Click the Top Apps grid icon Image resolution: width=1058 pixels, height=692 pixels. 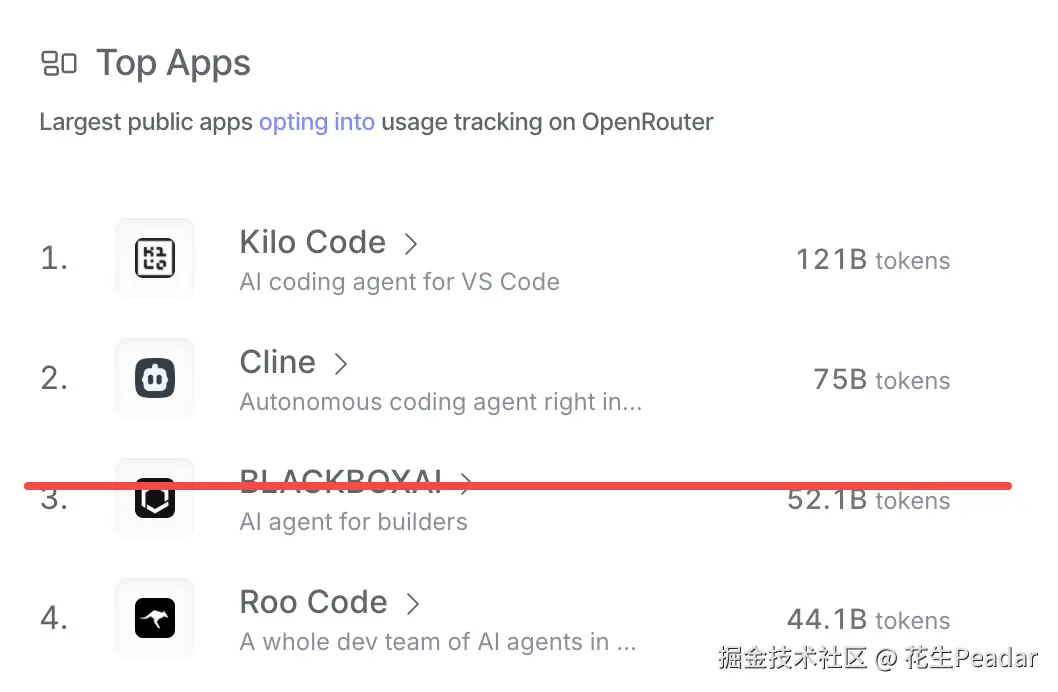[x=59, y=63]
